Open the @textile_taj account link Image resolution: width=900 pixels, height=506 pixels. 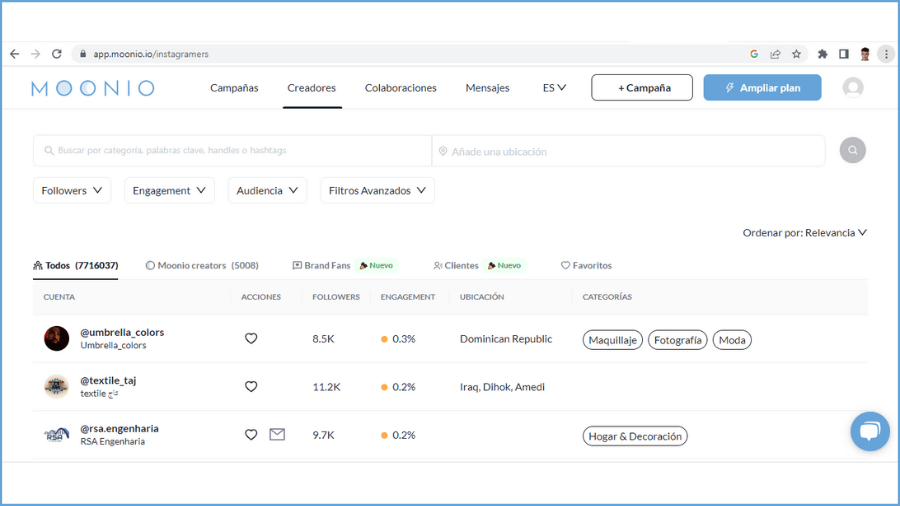pyautogui.click(x=108, y=380)
